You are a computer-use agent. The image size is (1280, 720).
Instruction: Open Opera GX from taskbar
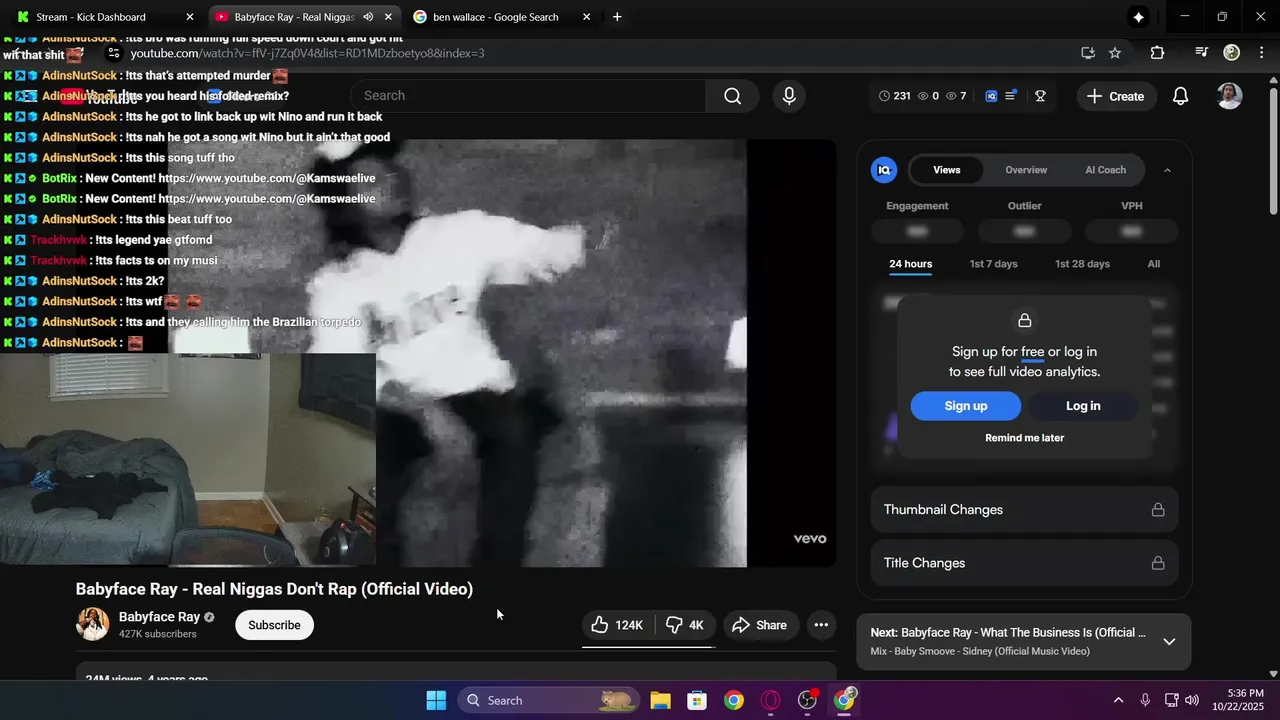point(771,700)
